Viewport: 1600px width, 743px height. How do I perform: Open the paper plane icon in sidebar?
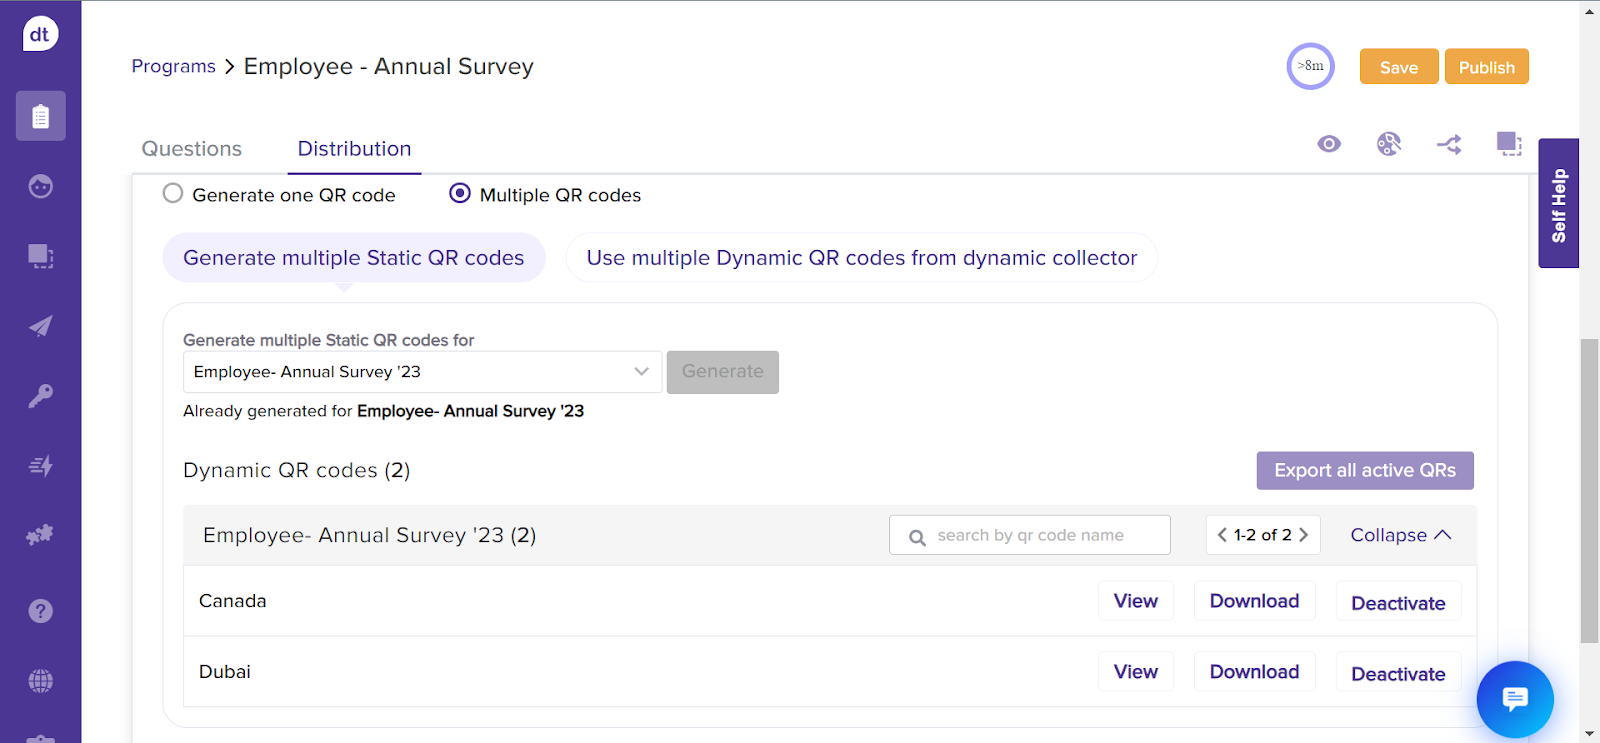click(40, 326)
